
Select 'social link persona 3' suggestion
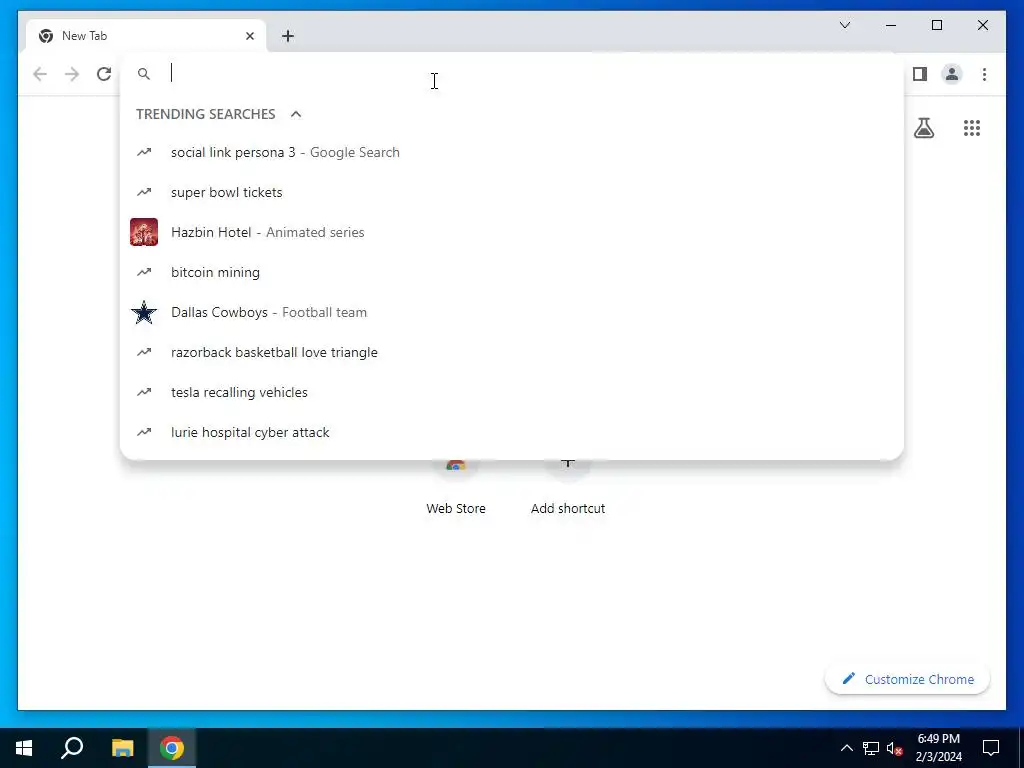[x=512, y=152]
